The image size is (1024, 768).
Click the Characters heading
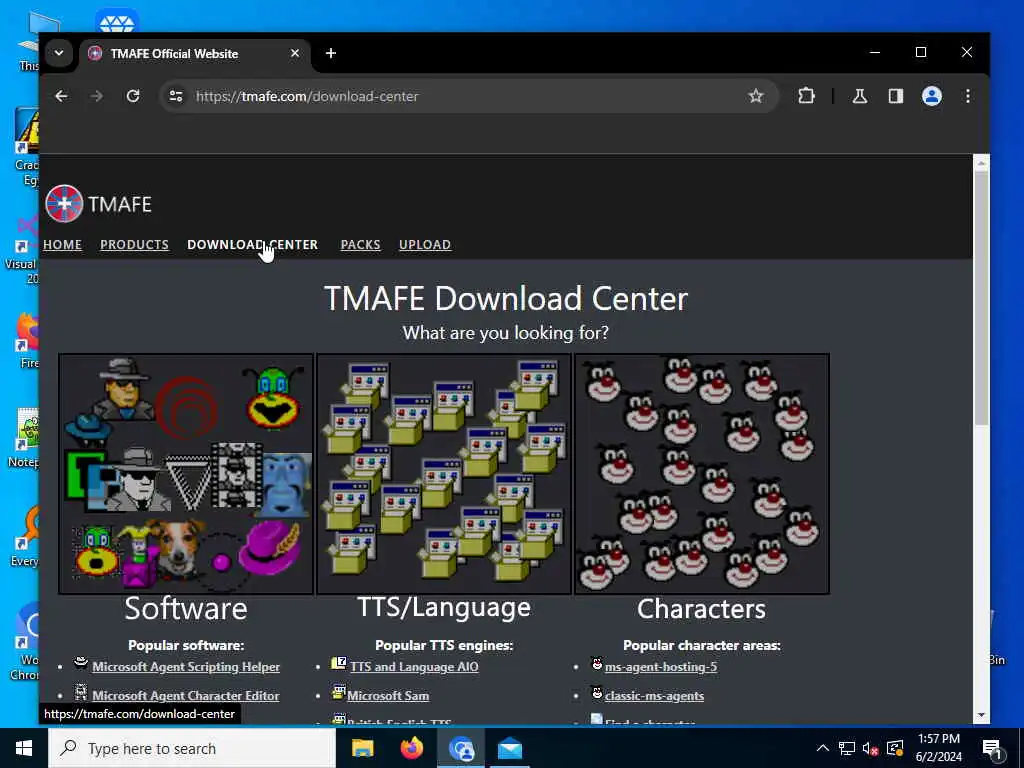point(701,609)
